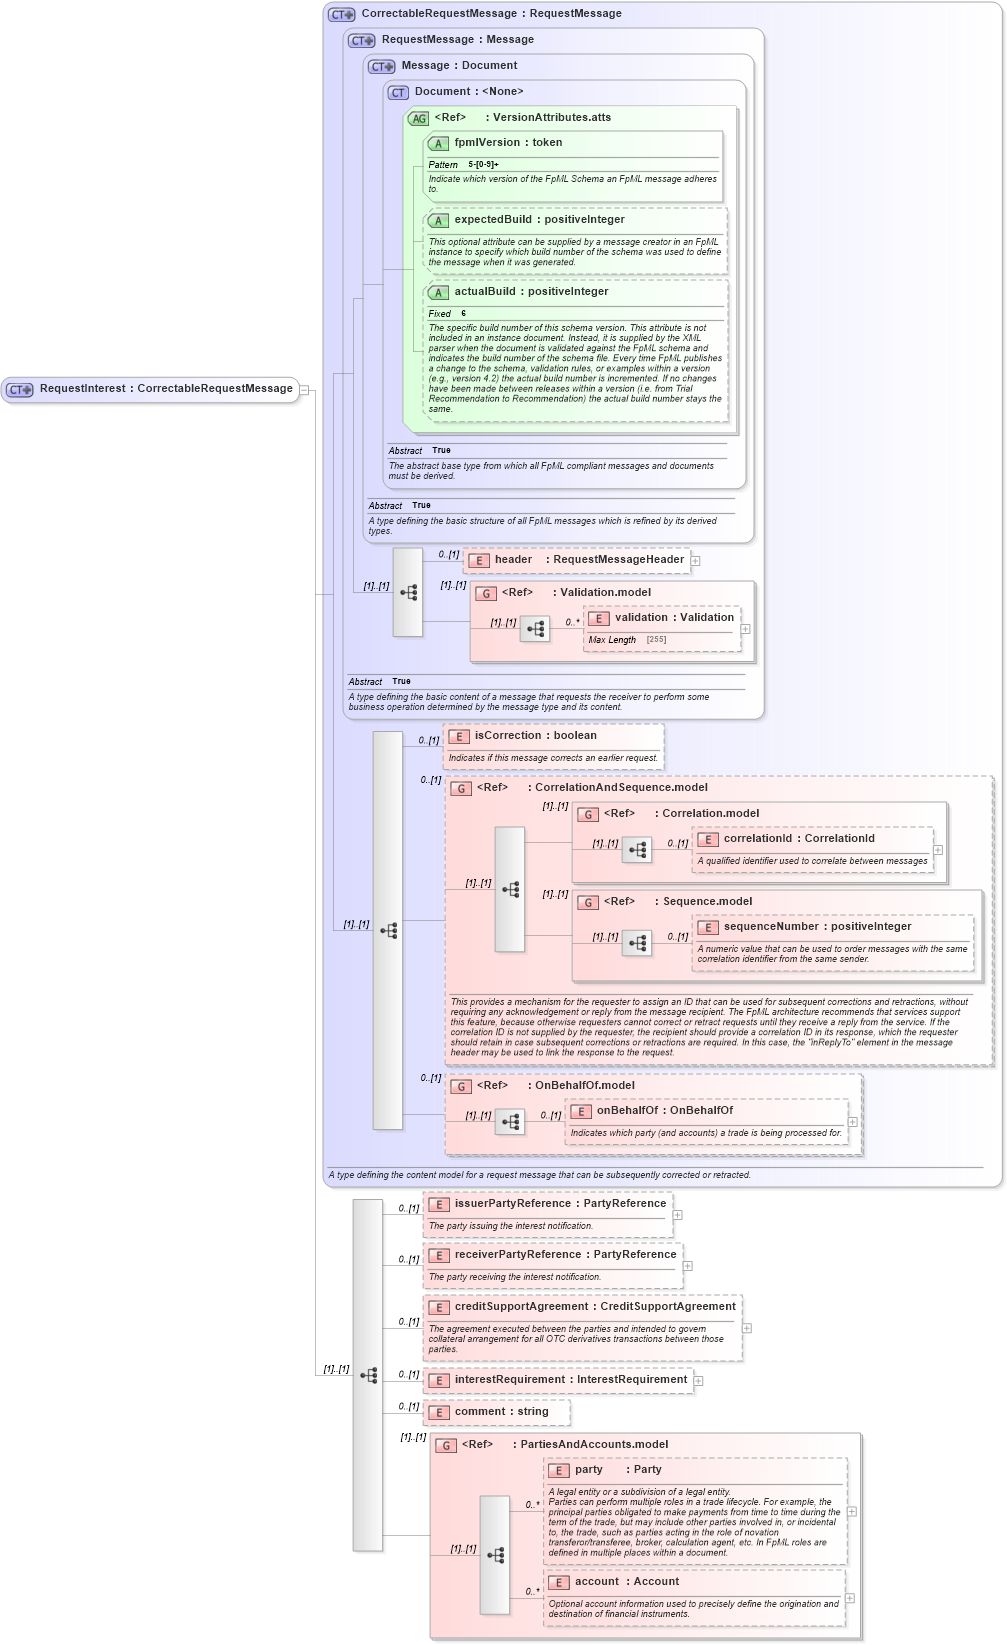
Task: Collapse the RequestInterest root node
Action: tap(304, 390)
